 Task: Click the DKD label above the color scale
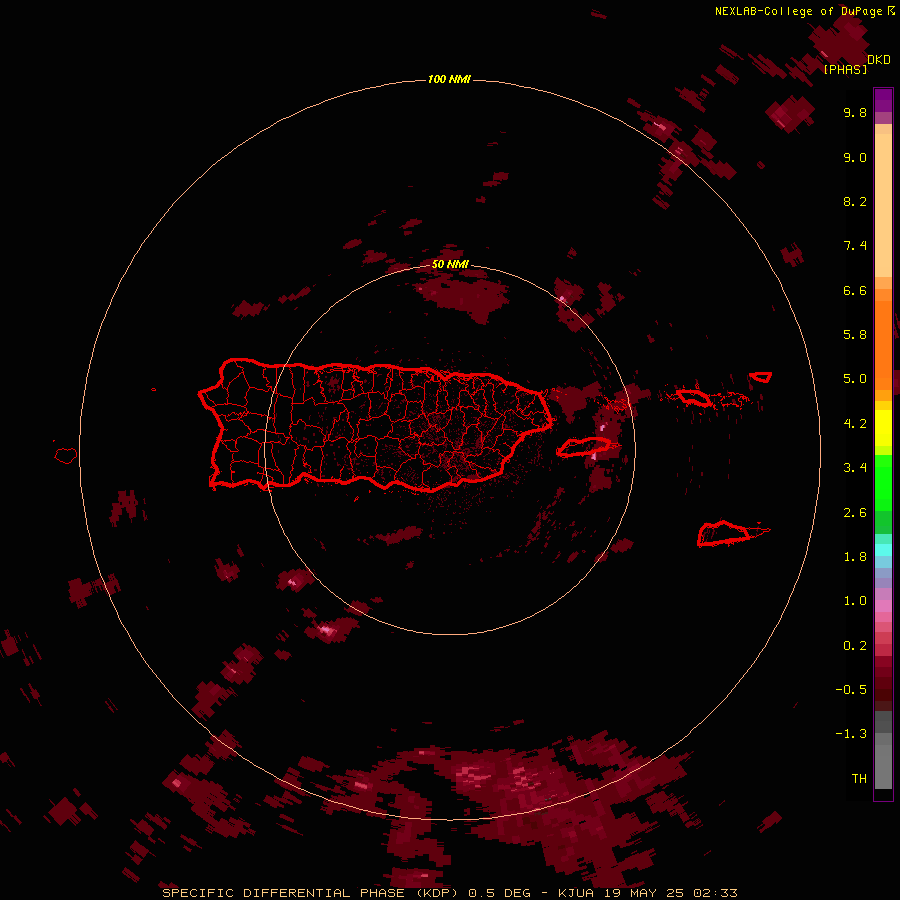[x=879, y=60]
